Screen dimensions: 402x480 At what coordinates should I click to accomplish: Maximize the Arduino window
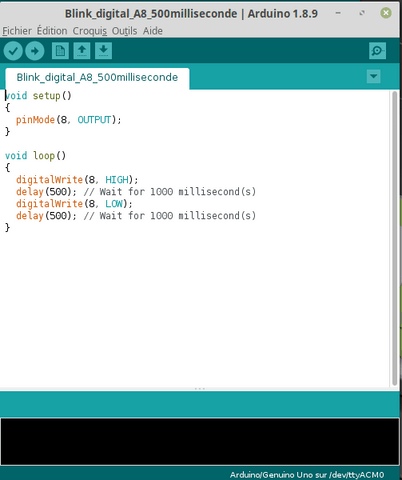click(x=362, y=13)
